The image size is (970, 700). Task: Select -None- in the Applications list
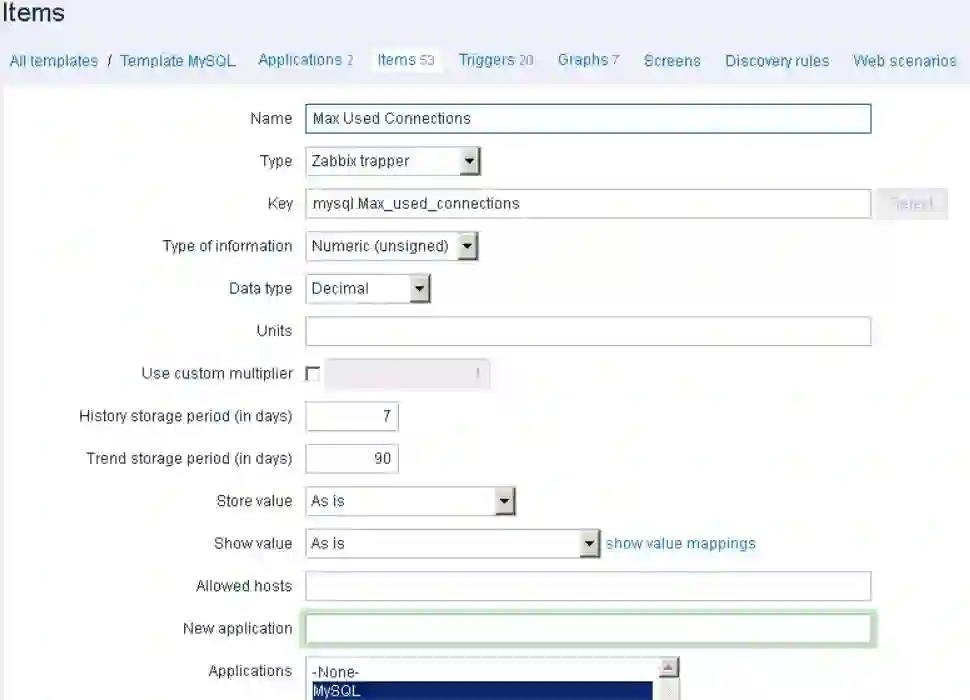tap(483, 672)
